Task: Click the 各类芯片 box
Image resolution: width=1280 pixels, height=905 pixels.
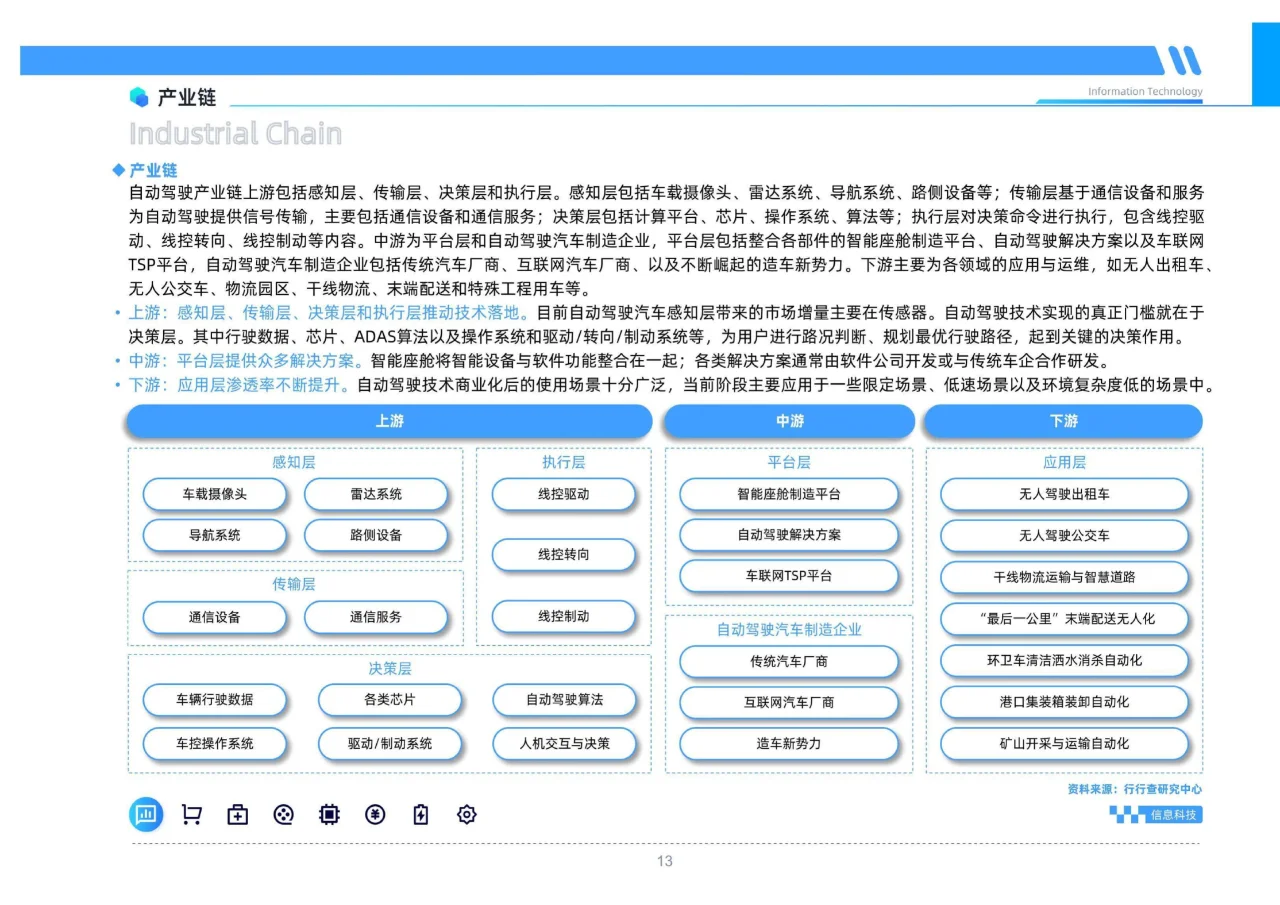Action: (x=390, y=700)
